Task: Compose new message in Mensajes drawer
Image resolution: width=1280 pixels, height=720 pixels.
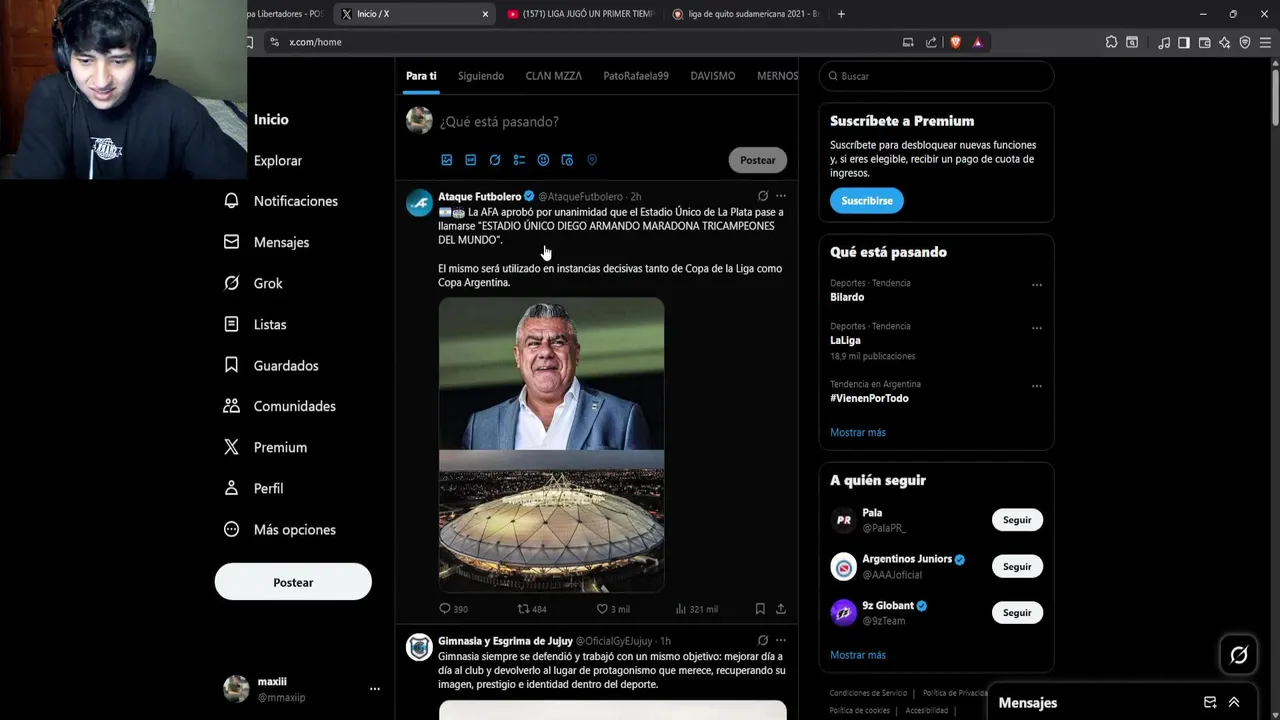Action: (1210, 702)
